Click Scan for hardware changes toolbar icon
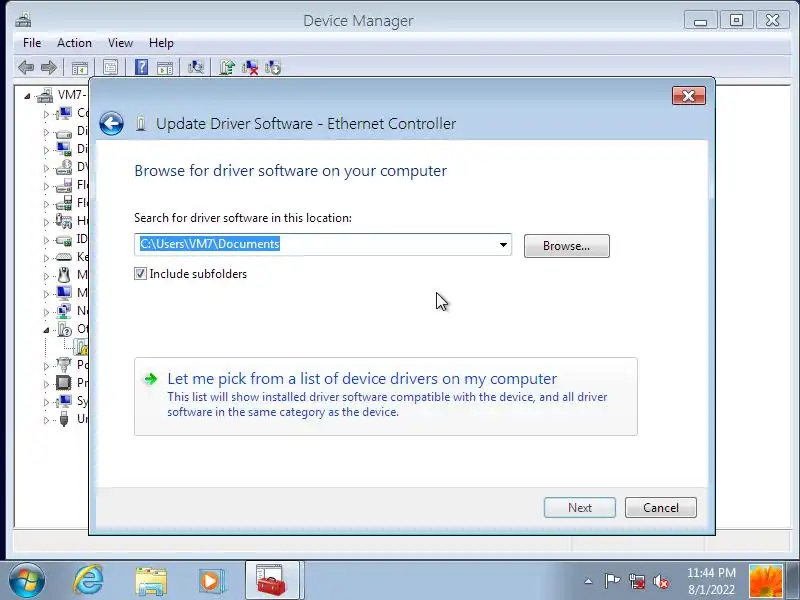 coord(196,67)
